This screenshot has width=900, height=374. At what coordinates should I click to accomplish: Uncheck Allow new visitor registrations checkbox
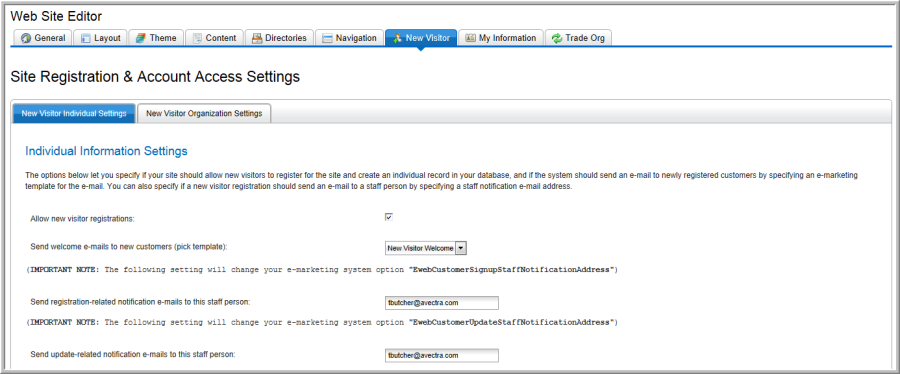389,217
